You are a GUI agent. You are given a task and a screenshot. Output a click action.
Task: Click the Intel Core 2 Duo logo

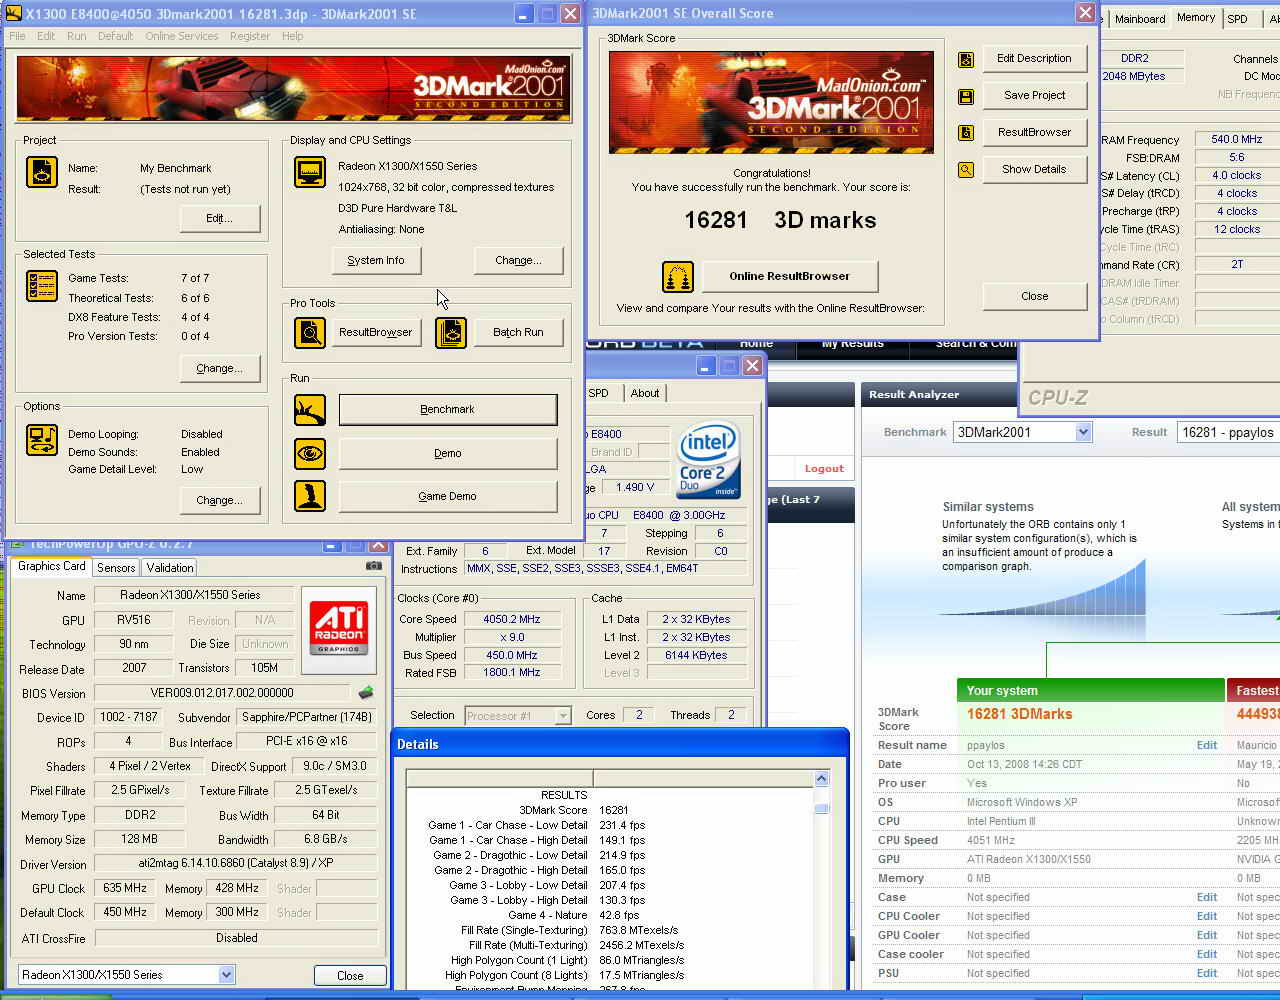(x=708, y=459)
